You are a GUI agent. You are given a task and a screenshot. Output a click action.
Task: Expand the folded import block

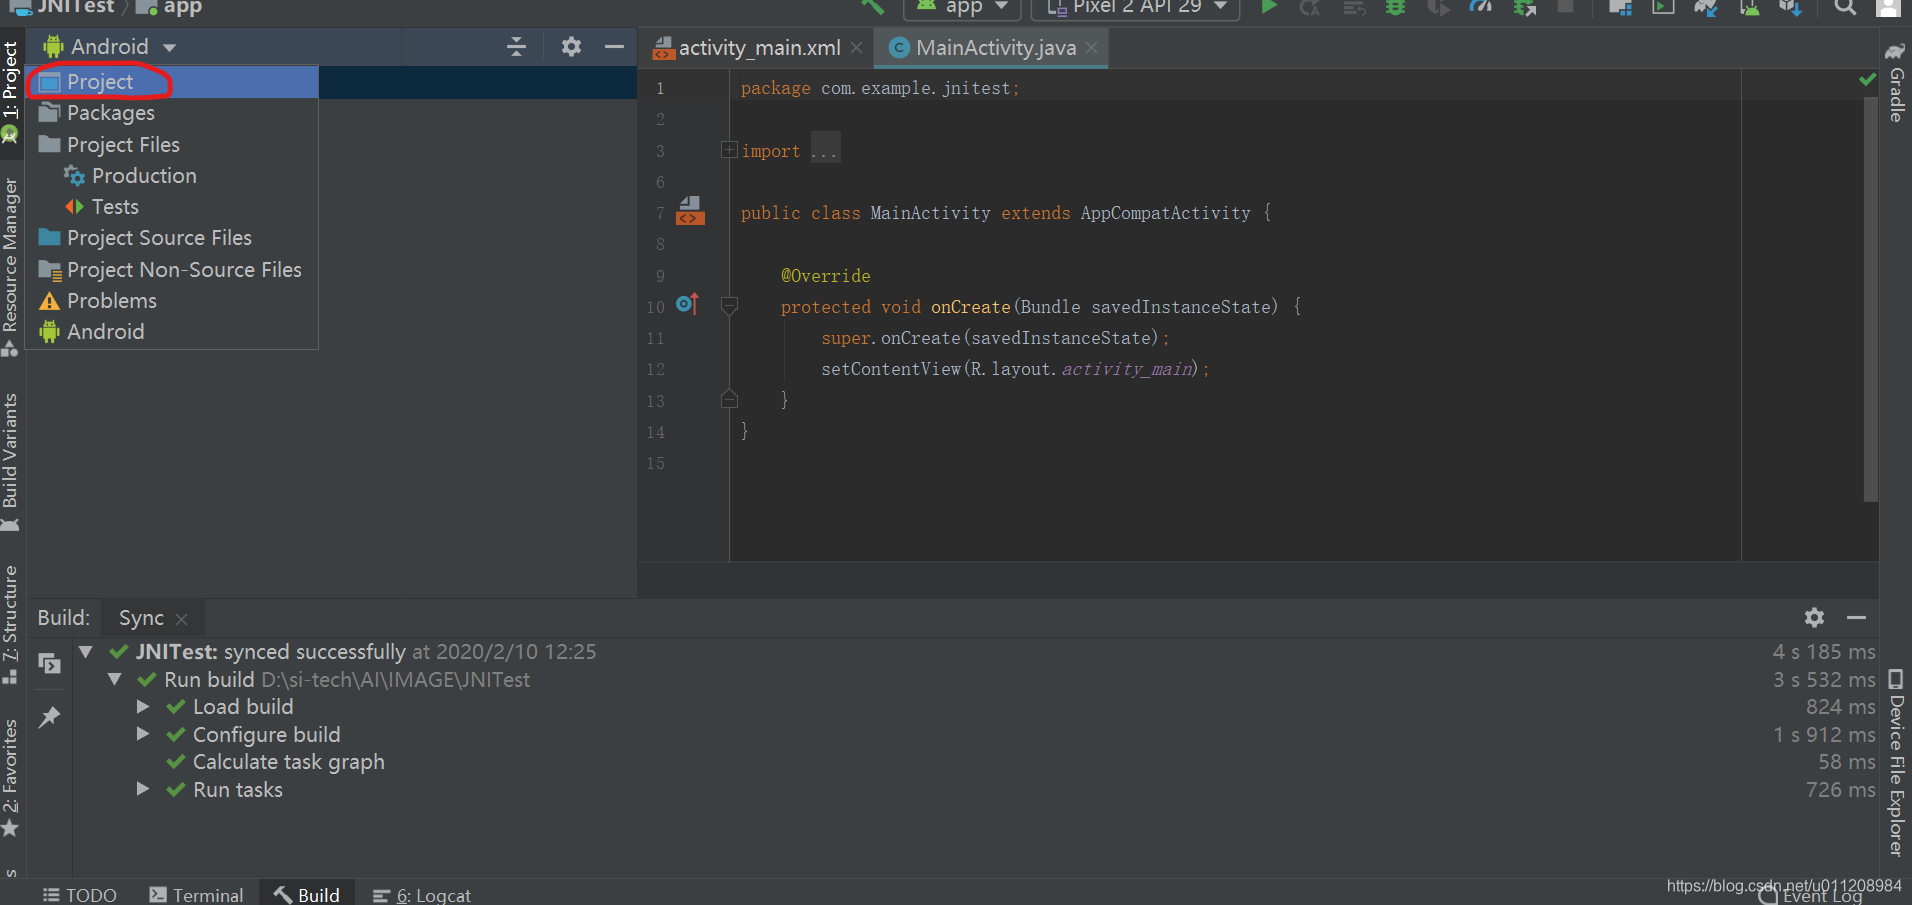pos(729,150)
